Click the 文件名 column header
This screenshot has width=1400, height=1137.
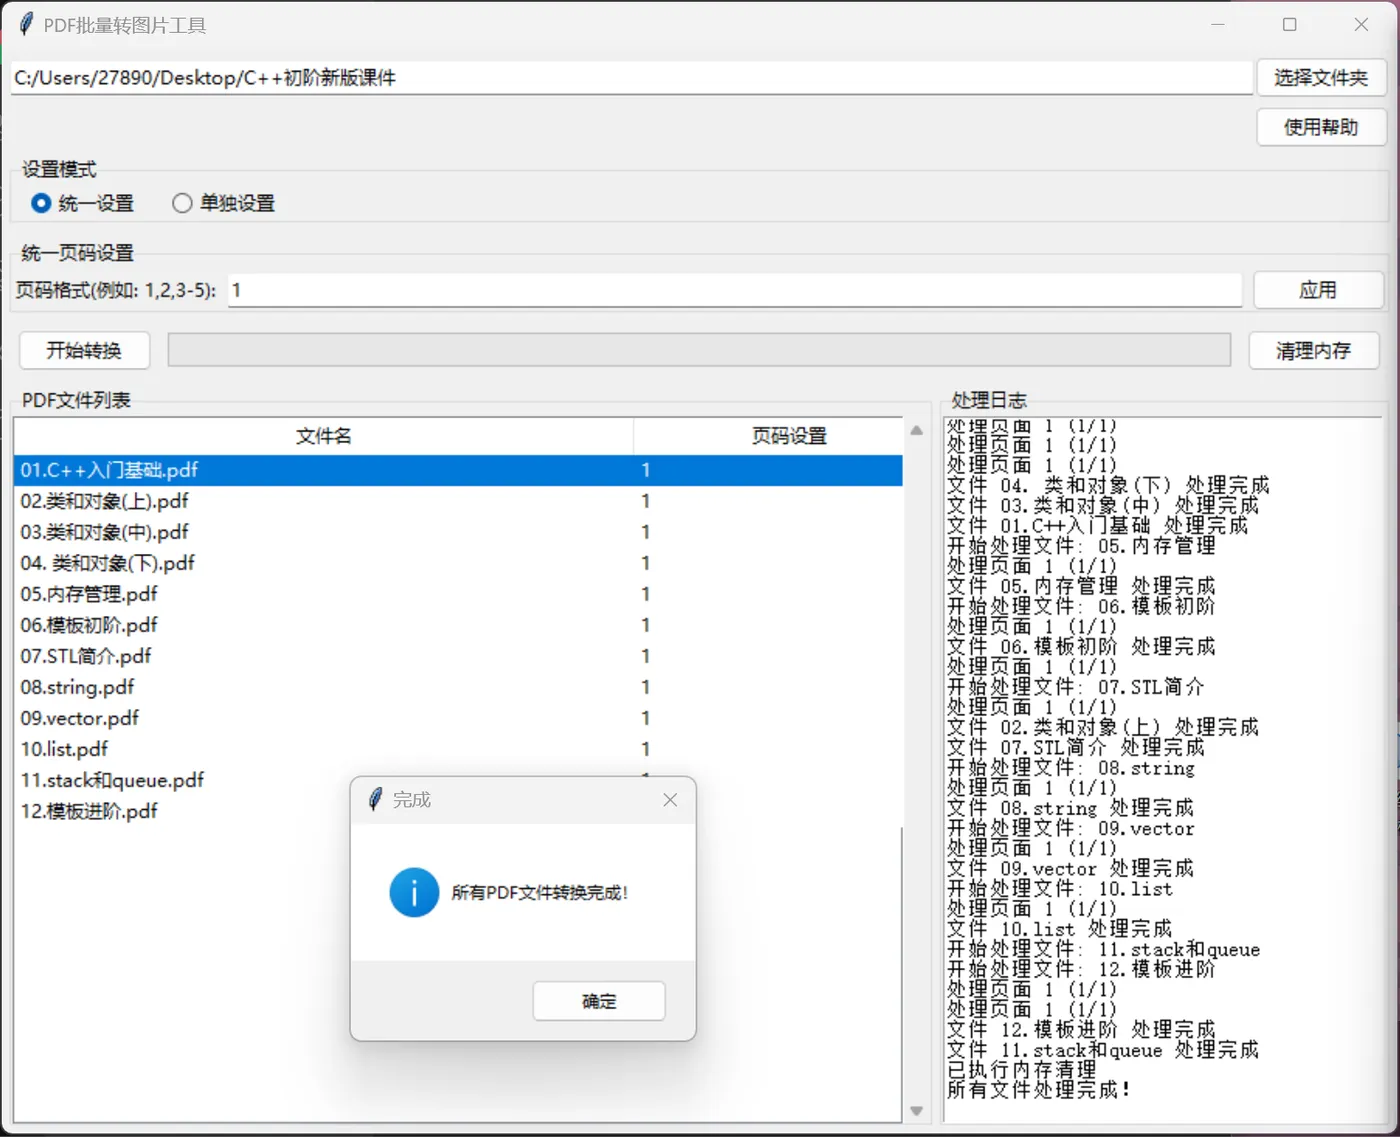(x=324, y=436)
